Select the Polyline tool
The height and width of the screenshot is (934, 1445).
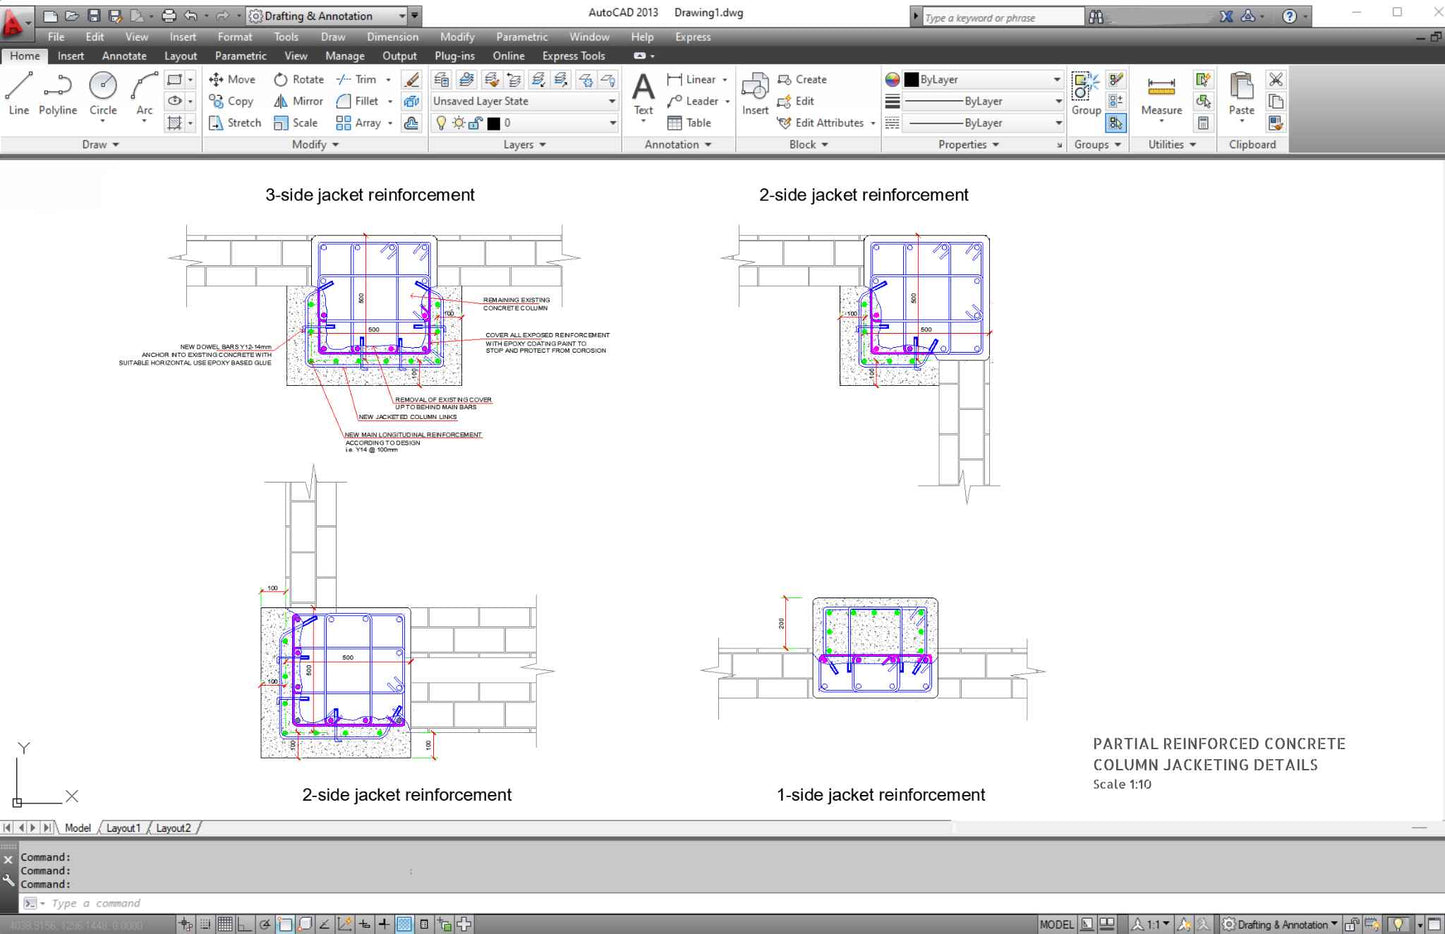point(57,94)
